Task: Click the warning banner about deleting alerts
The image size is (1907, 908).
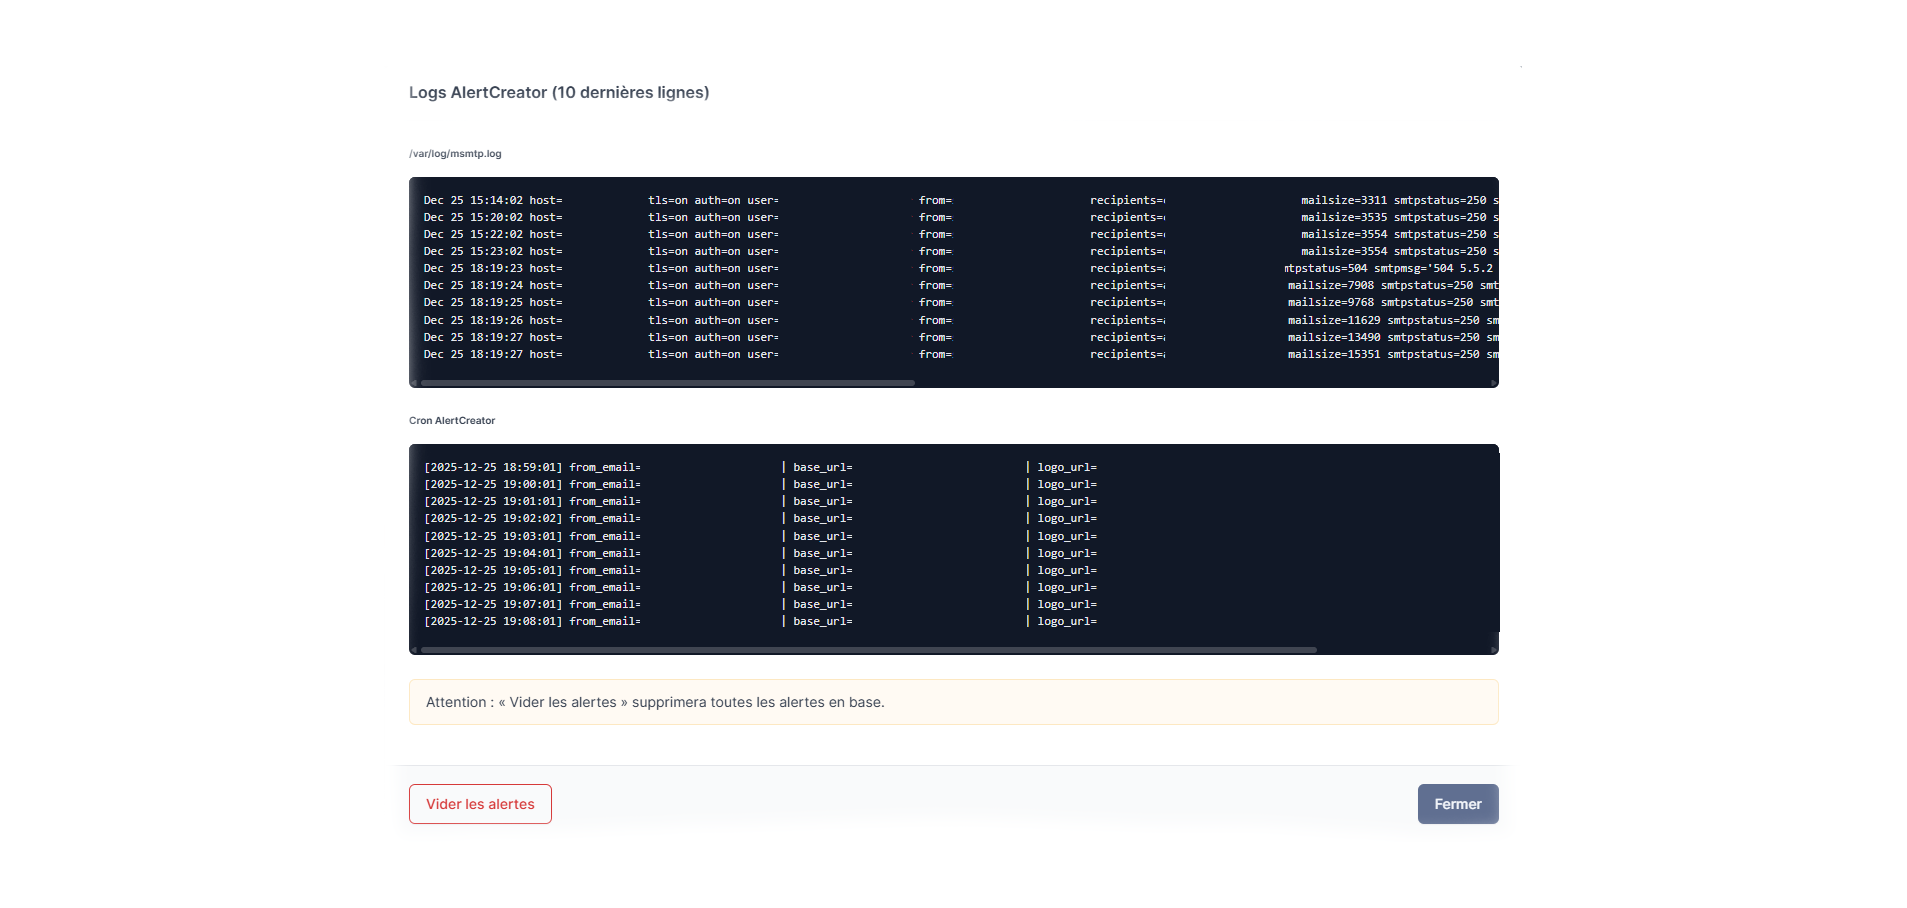Action: (953, 701)
